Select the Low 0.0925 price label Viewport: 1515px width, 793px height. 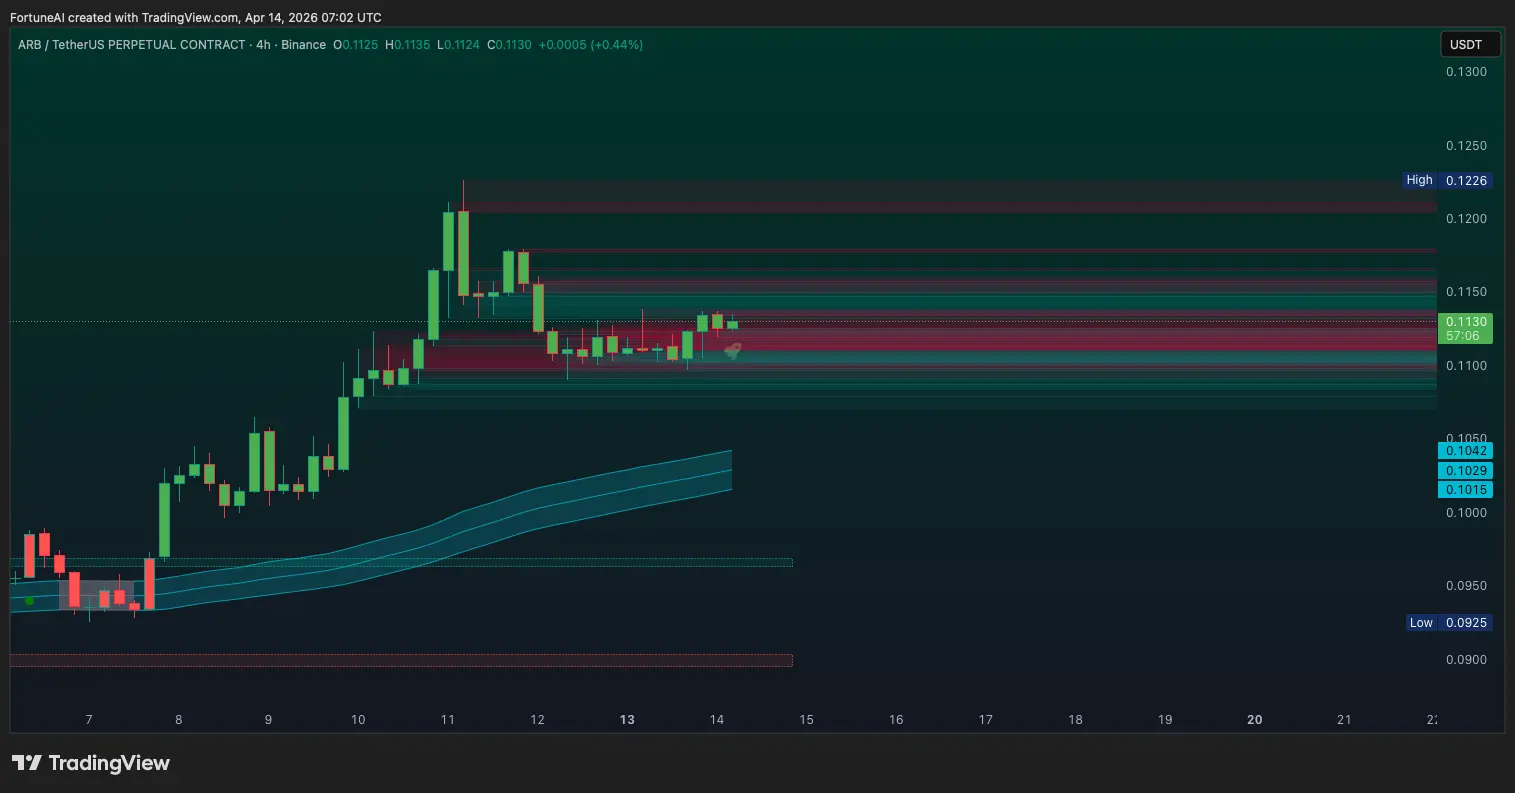(x=1448, y=623)
